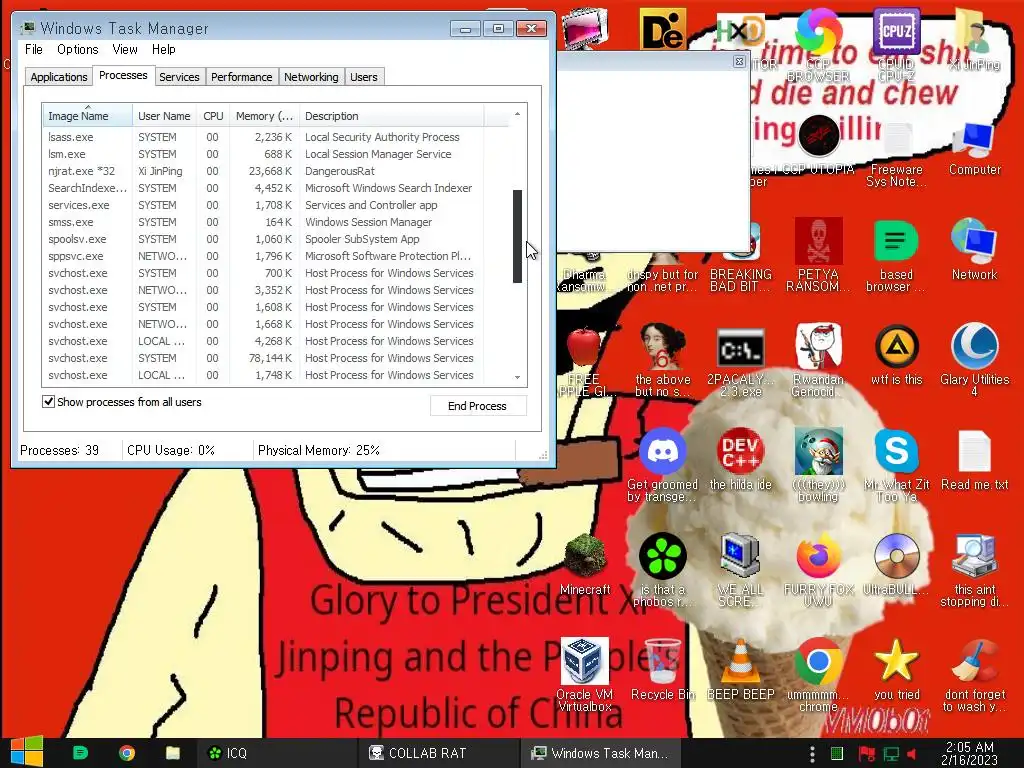1024x768 pixels.
Task: Sort by Description column header
Action: coord(392,116)
